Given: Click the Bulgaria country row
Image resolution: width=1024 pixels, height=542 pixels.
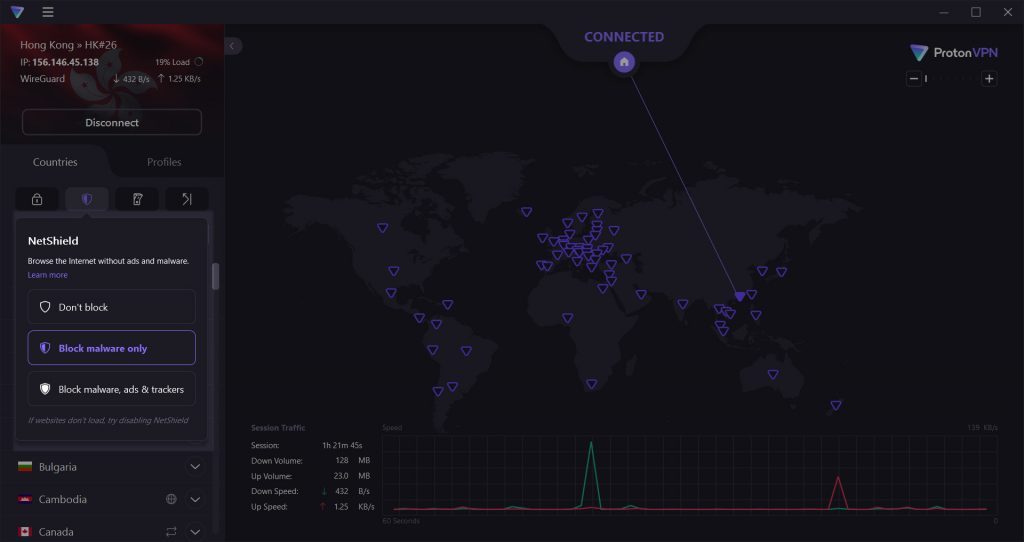Looking at the screenshot, I should [112, 467].
